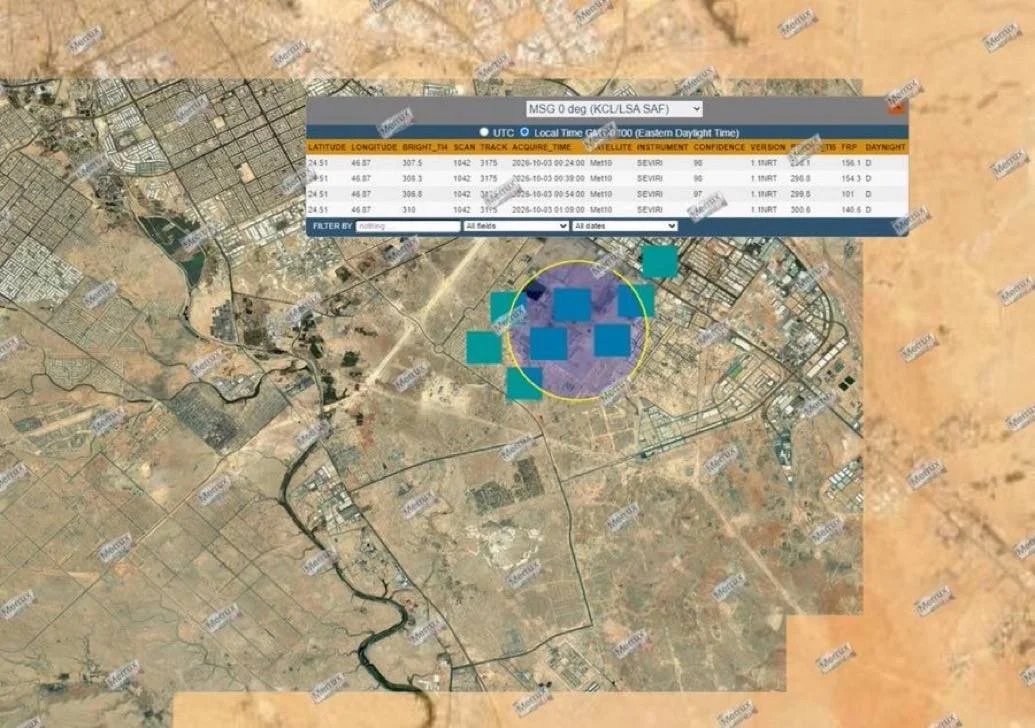Click the lower-right blue fire marker inside the circle
Image resolution: width=1035 pixels, height=728 pixels.
[x=613, y=341]
